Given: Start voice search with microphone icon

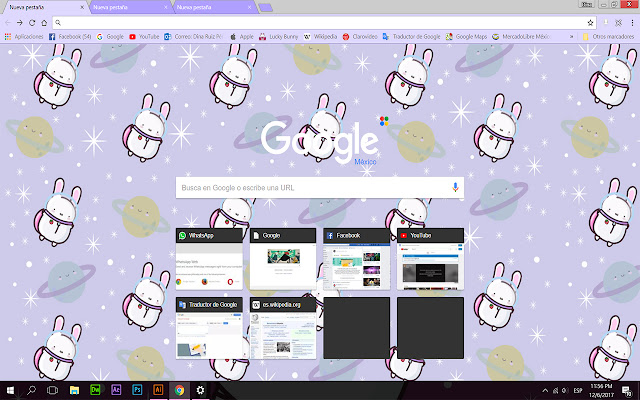Looking at the screenshot, I should click(455, 187).
